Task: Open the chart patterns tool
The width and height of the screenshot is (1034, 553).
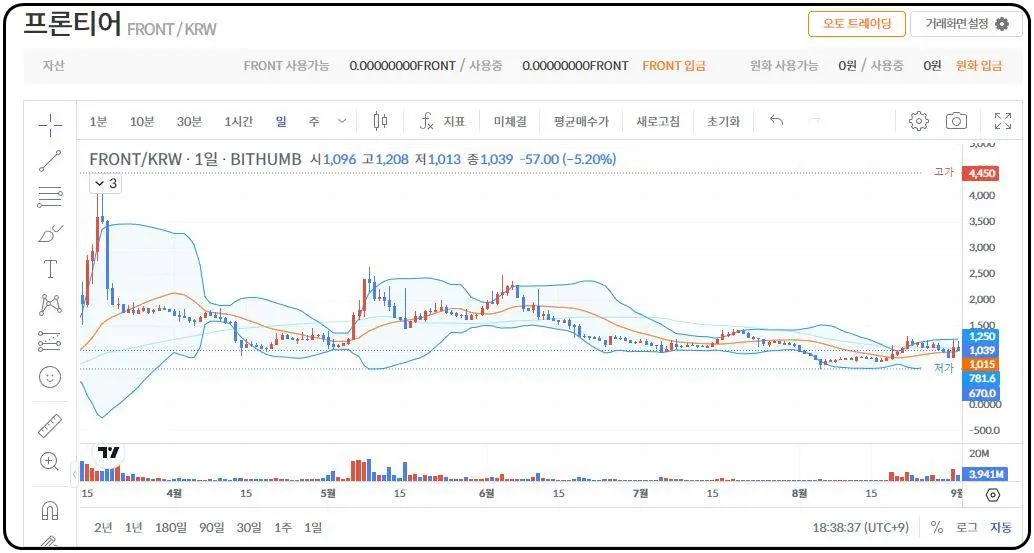Action: click(50, 305)
